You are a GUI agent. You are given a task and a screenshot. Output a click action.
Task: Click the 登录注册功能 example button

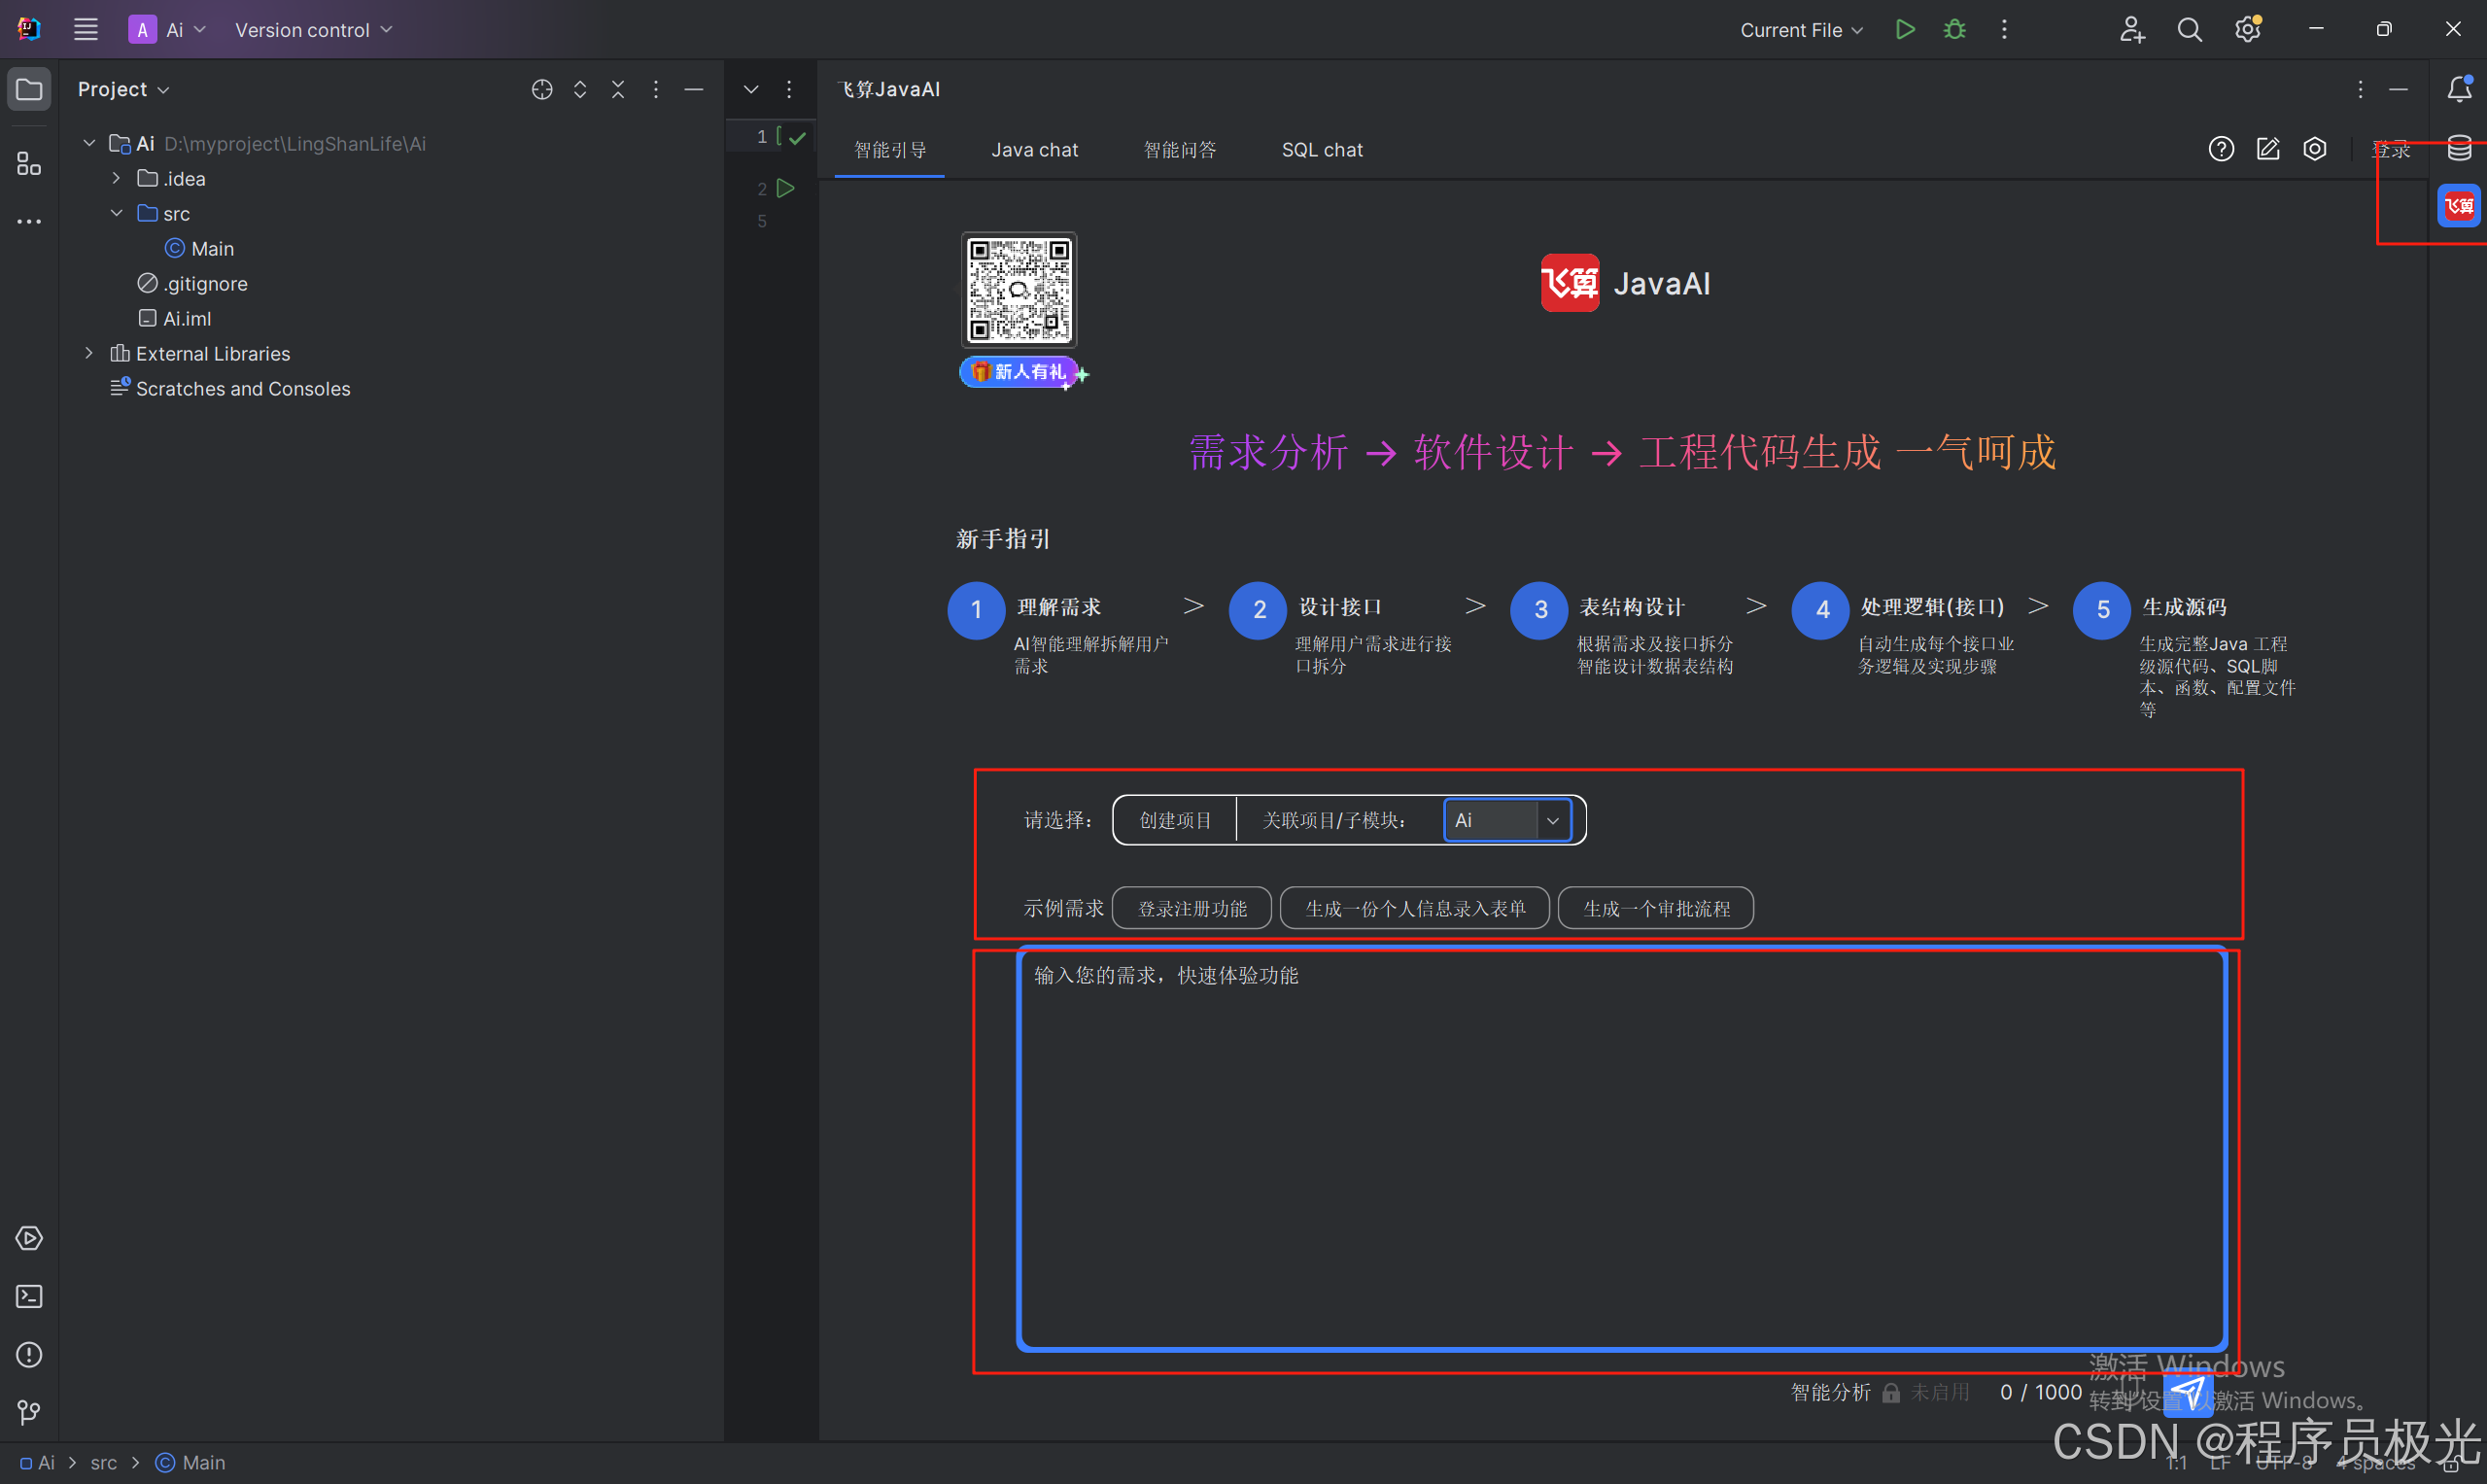[x=1191, y=908]
